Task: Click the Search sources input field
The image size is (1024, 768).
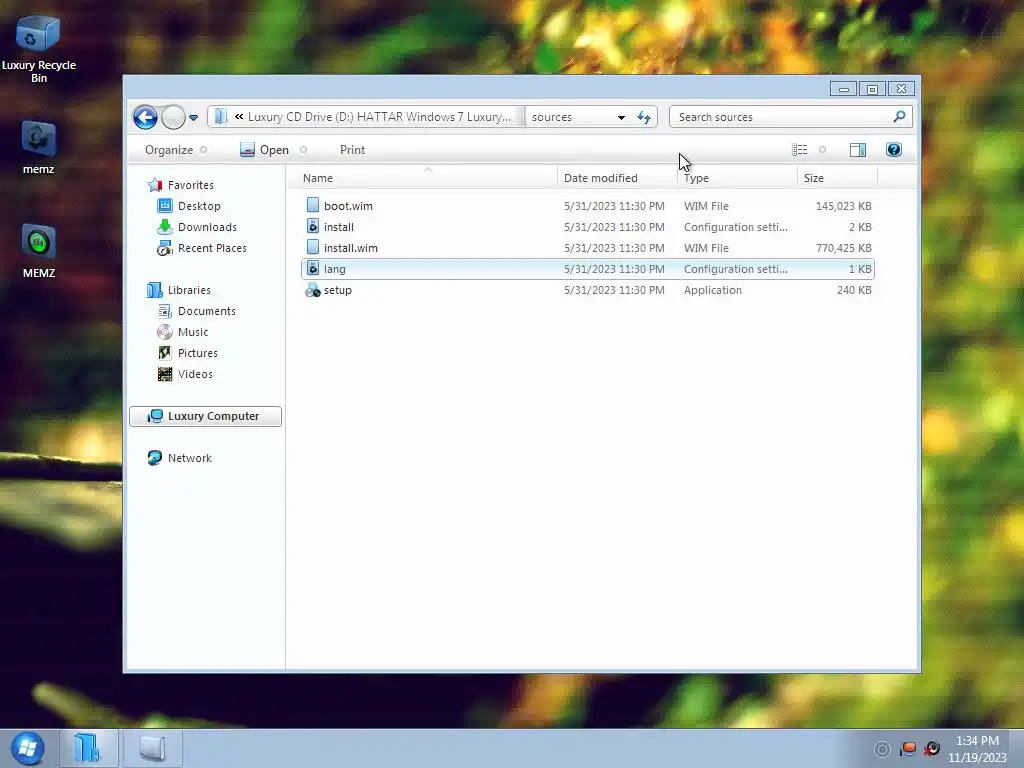Action: pyautogui.click(x=782, y=117)
